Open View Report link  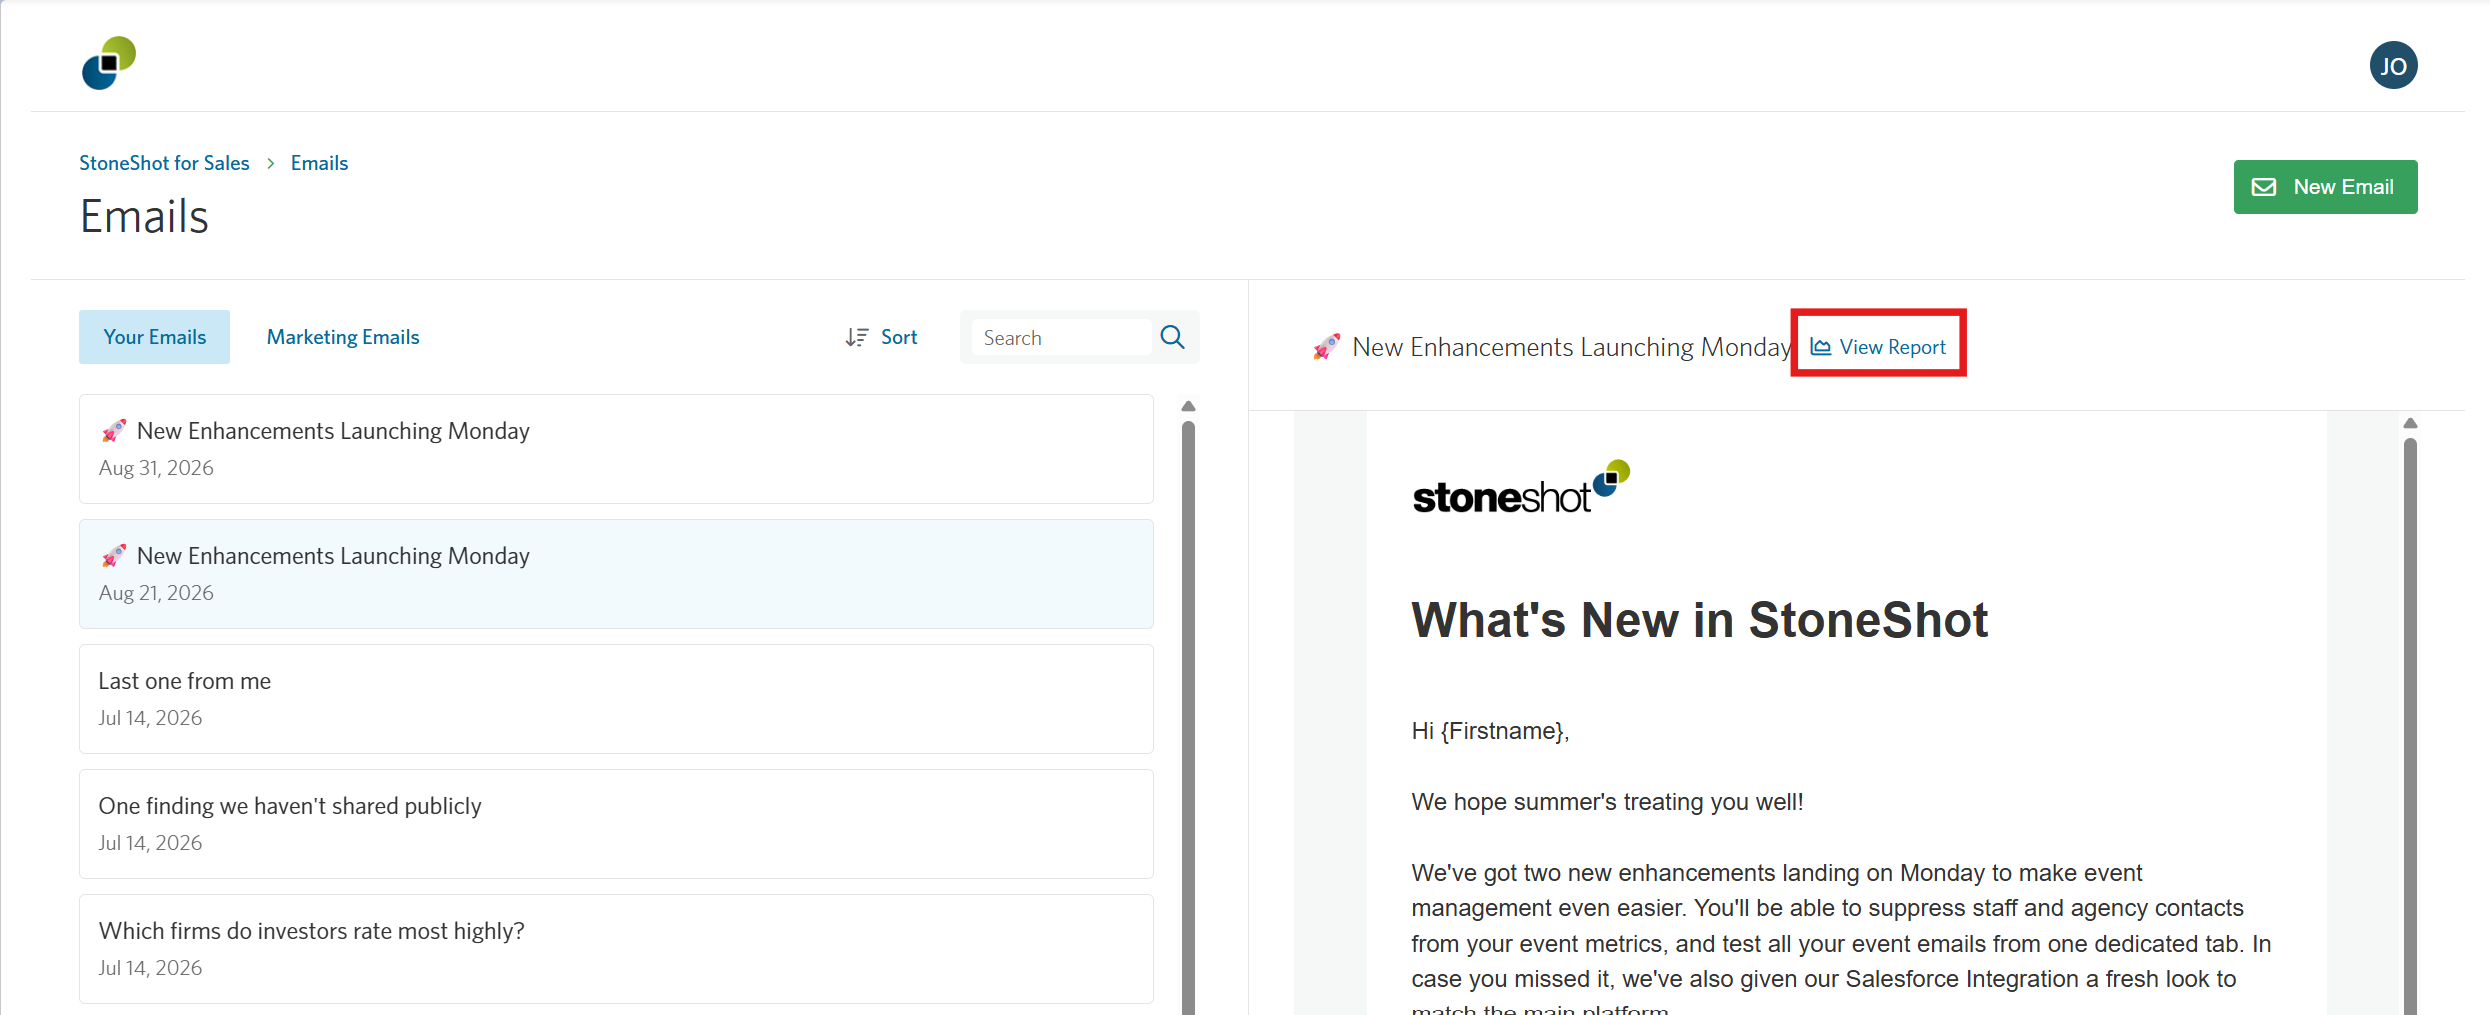point(1878,347)
